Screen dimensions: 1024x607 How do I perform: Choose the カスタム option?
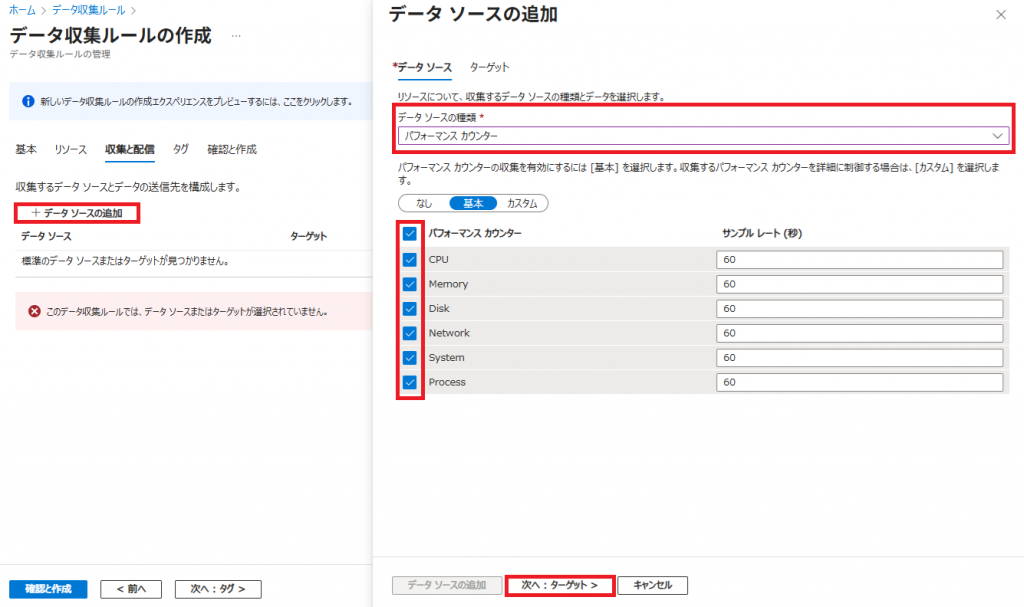(x=522, y=203)
